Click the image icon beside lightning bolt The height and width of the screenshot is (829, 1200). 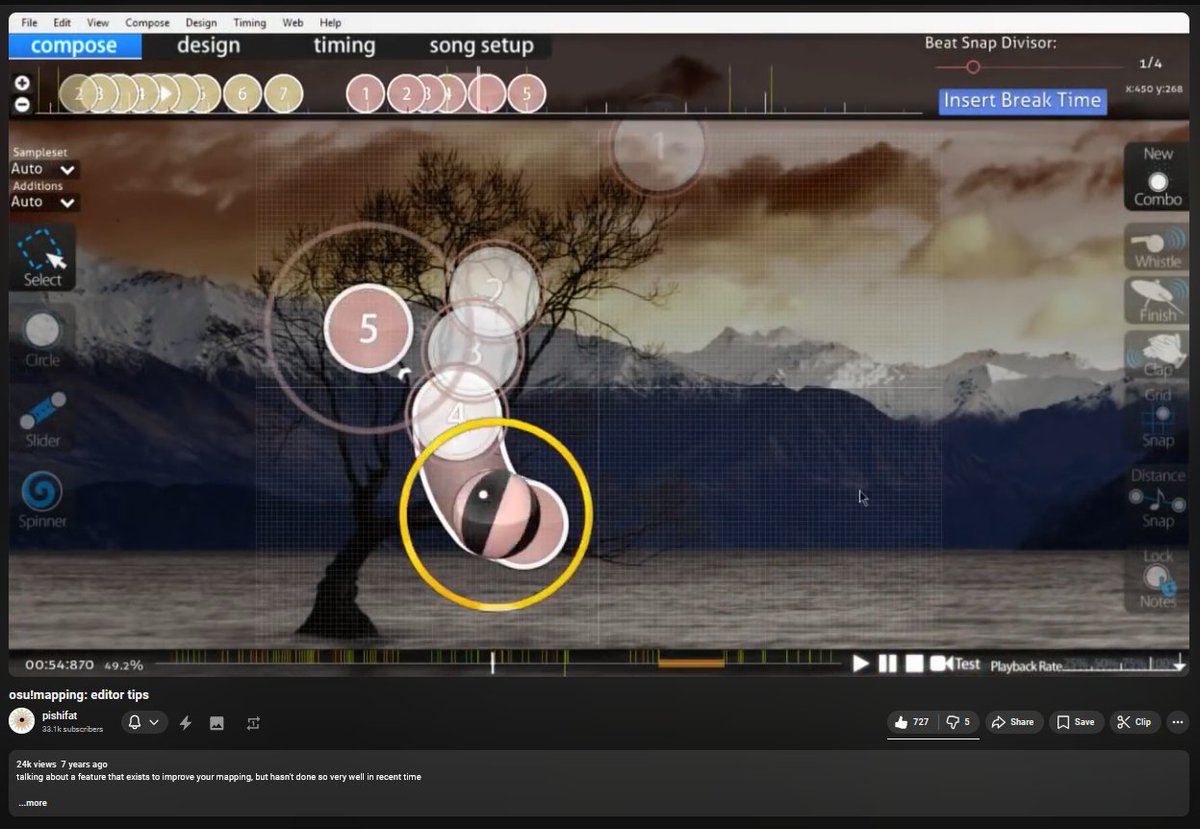click(x=217, y=722)
